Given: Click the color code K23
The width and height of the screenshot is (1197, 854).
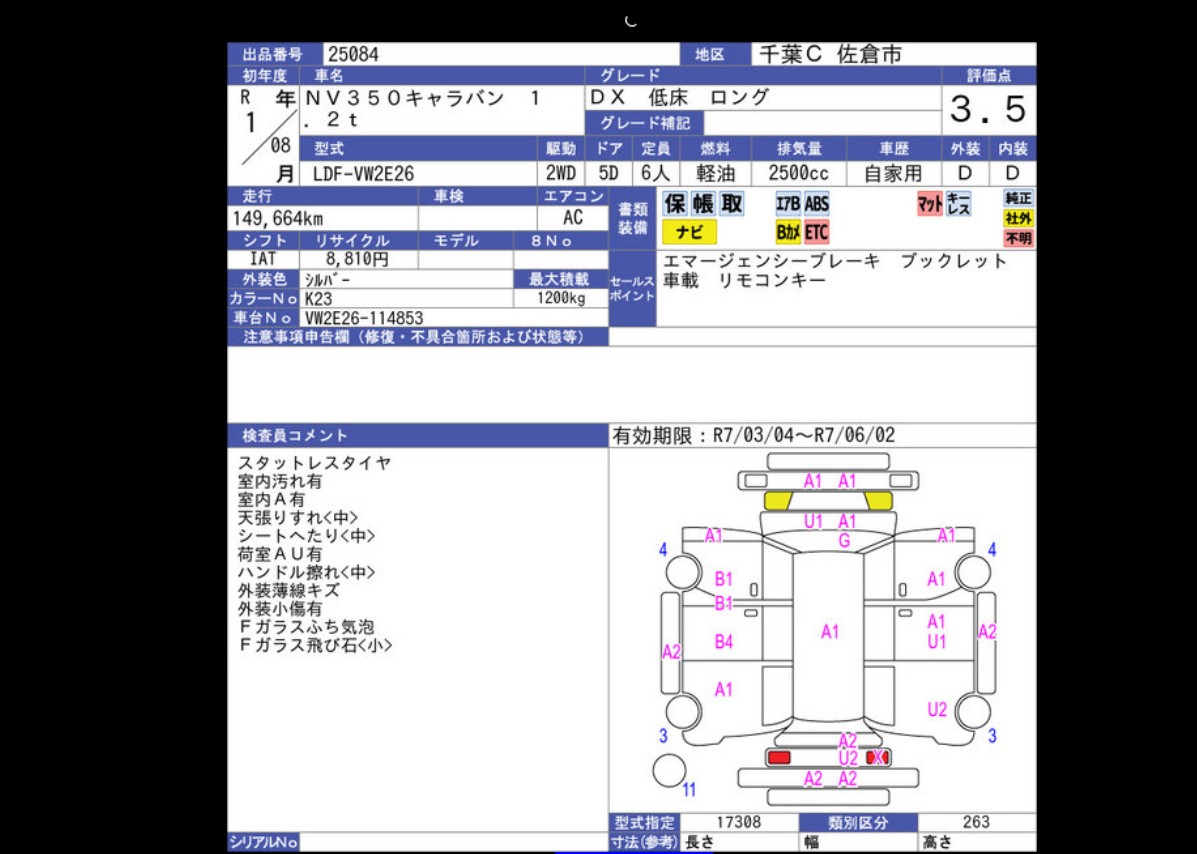Looking at the screenshot, I should [x=319, y=299].
